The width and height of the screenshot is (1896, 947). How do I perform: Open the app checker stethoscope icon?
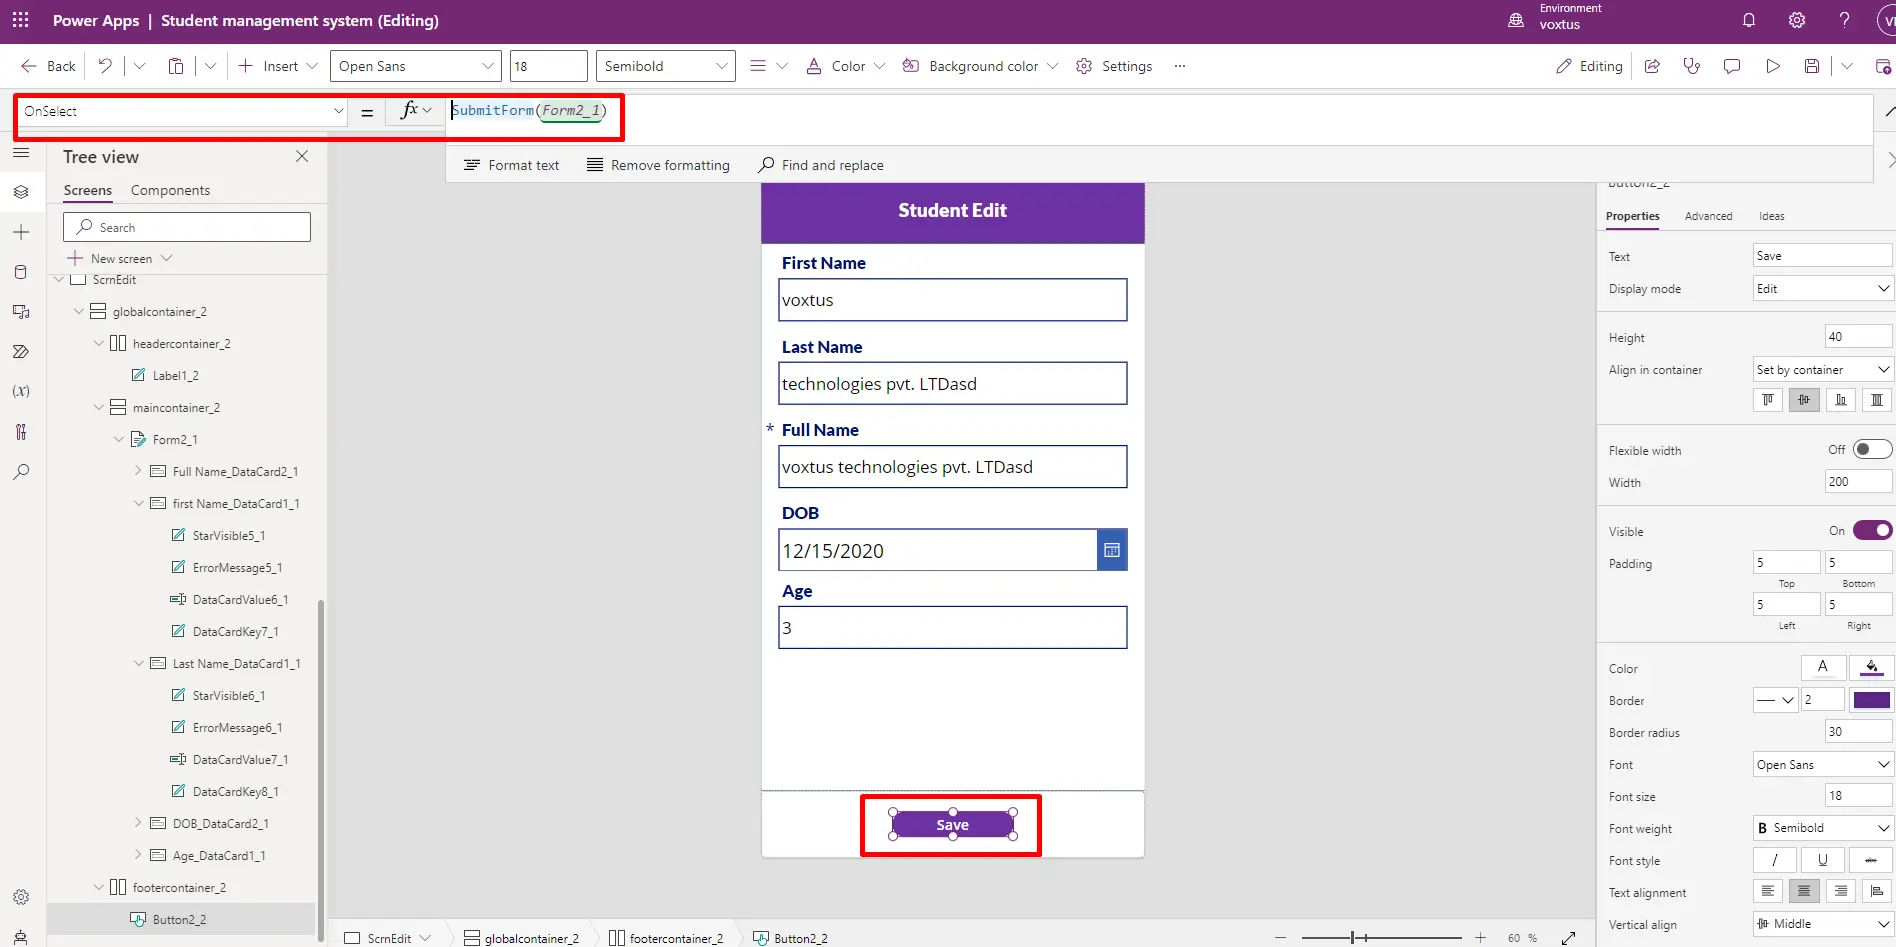[1692, 66]
